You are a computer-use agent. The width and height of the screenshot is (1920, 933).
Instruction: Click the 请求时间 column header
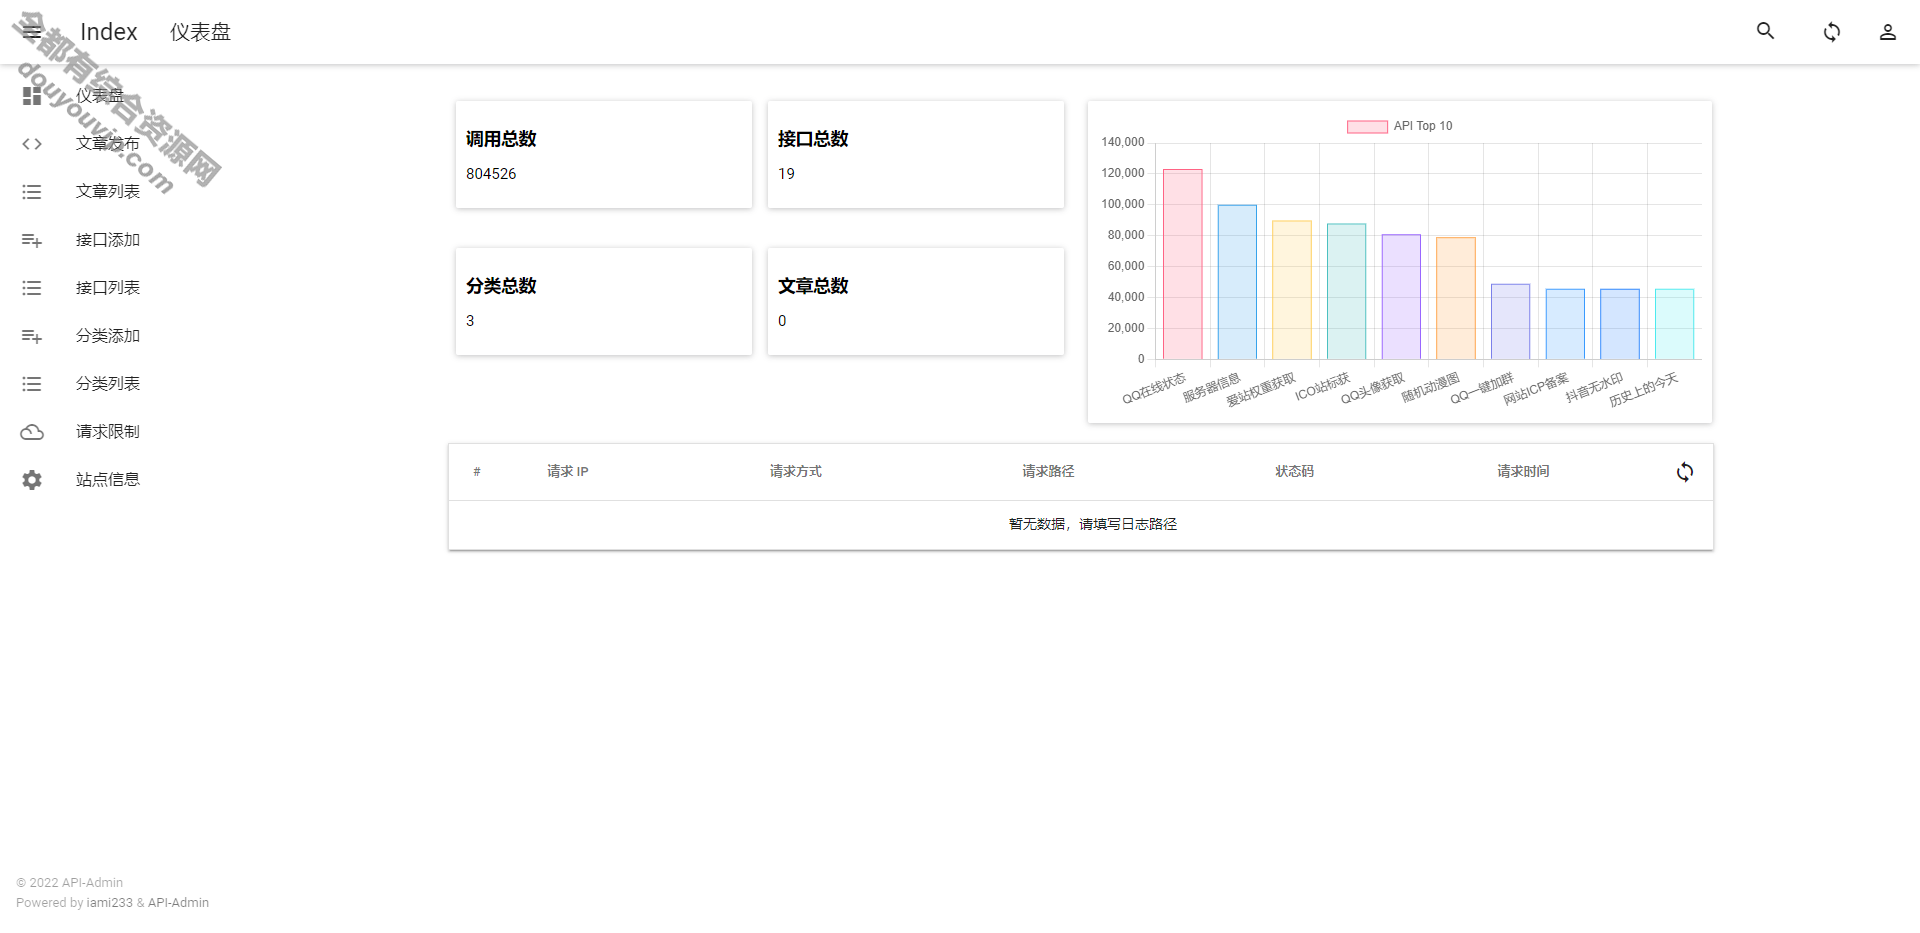(1523, 472)
